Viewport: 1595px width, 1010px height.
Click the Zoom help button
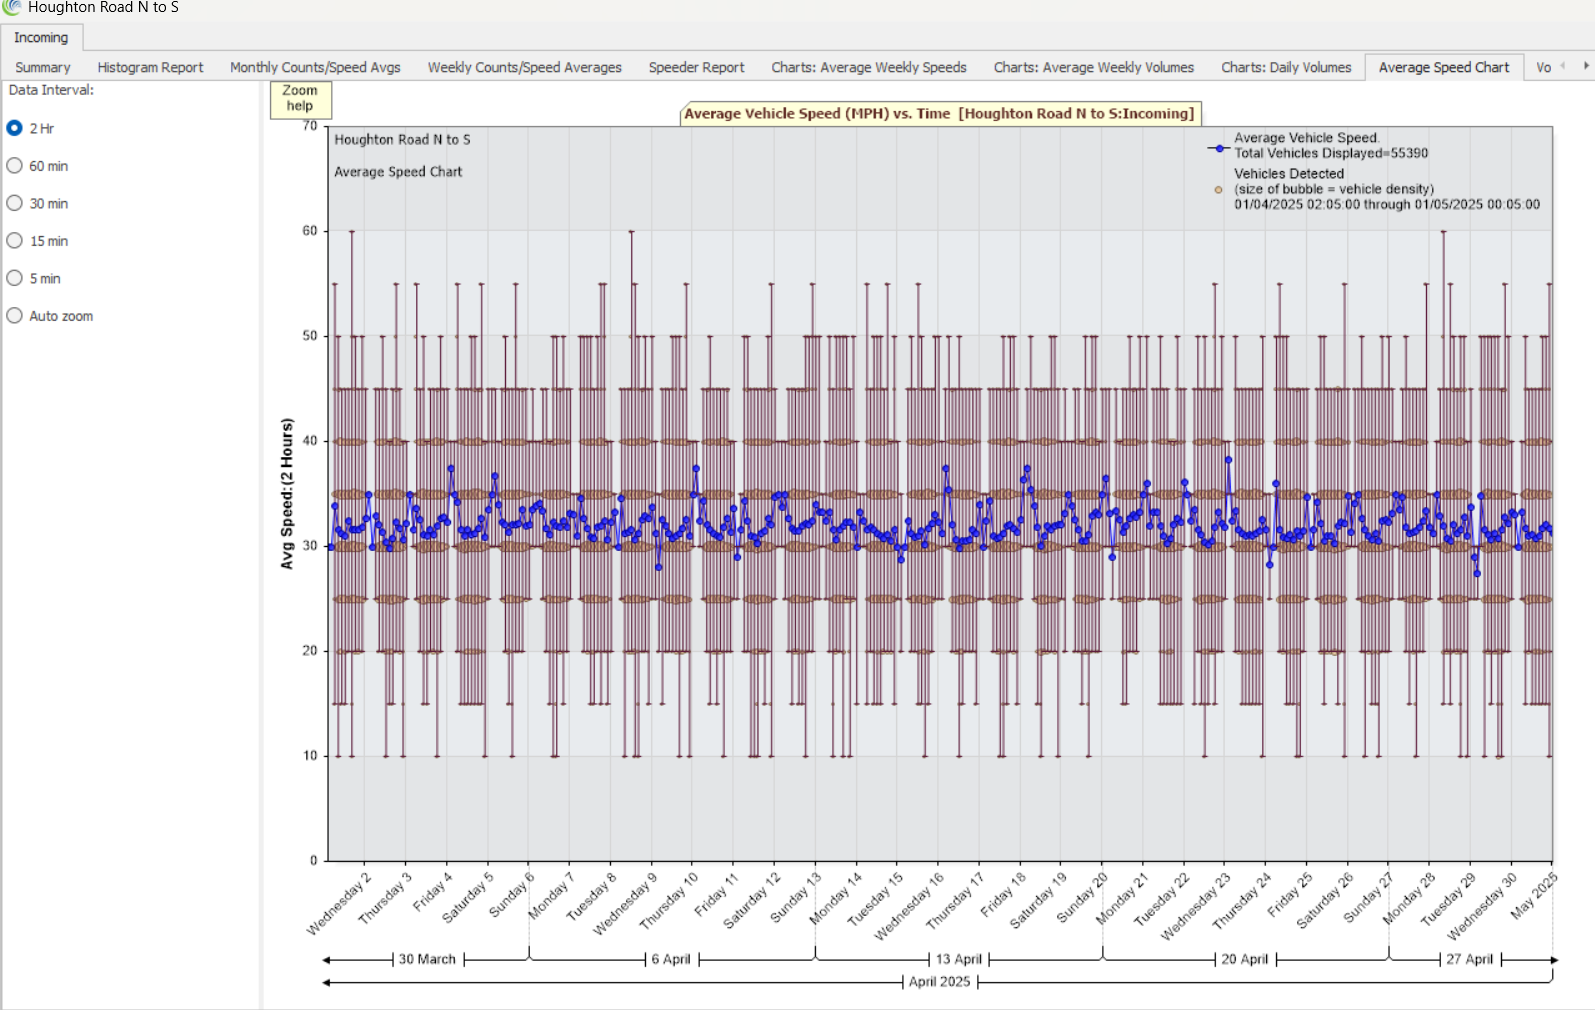click(x=300, y=99)
